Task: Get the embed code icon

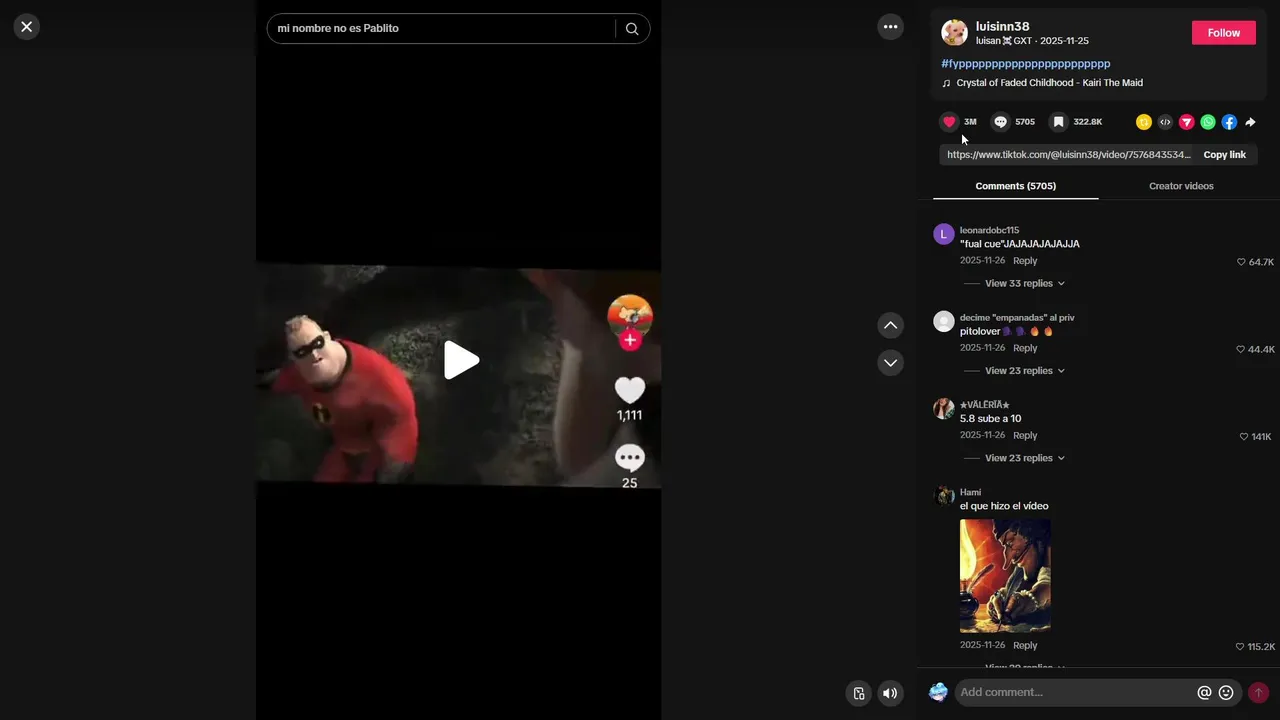Action: [x=1165, y=122]
